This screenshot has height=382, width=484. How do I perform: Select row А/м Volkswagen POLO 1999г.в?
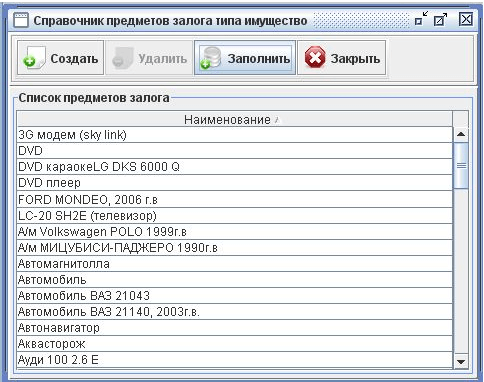coord(235,231)
